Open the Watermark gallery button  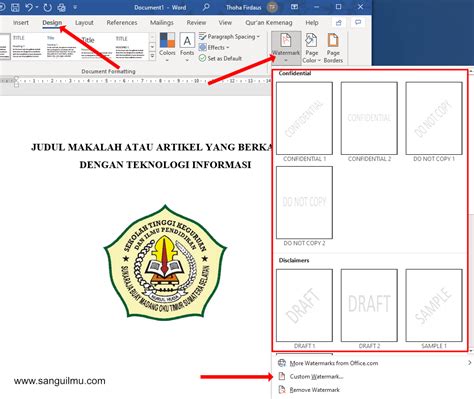tap(286, 47)
